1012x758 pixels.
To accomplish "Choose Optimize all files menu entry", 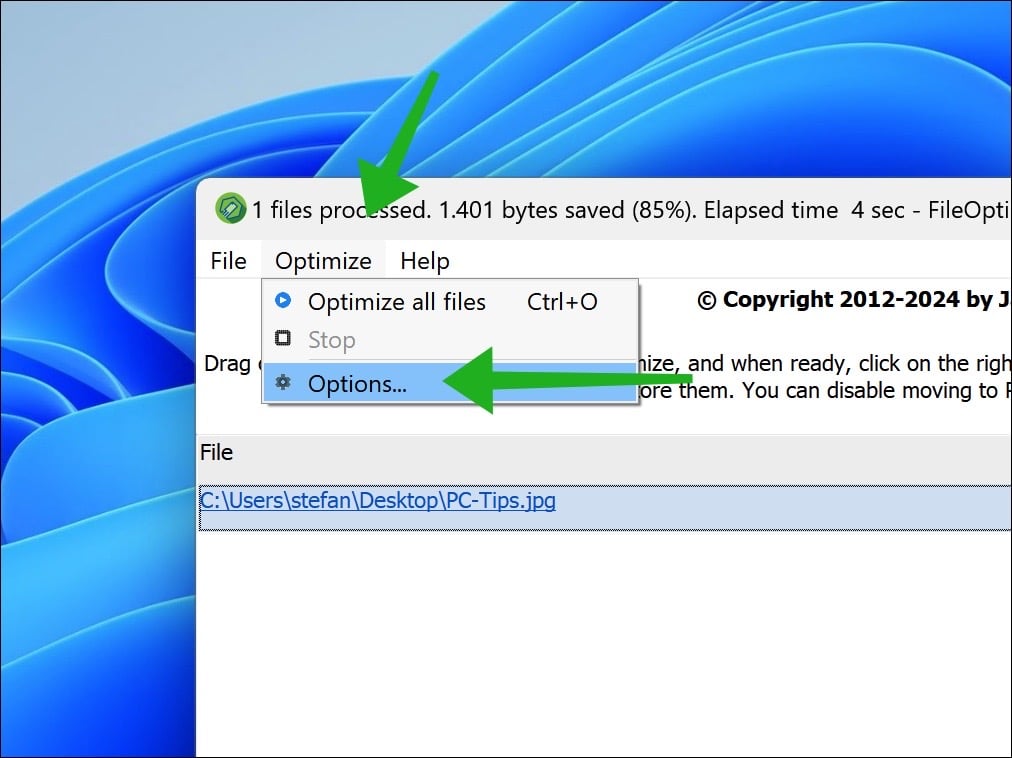I will [x=450, y=302].
